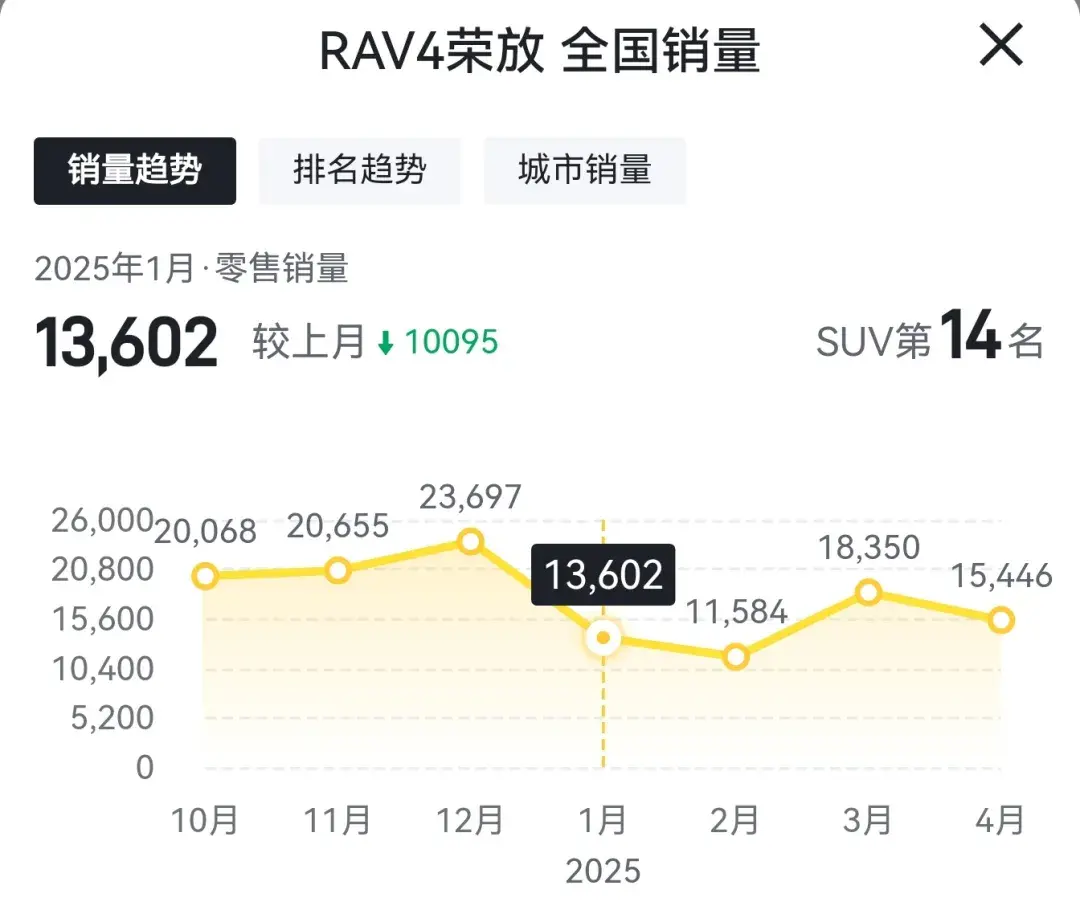
Task: Switch to the 排名趋势 tab
Action: coord(360,171)
